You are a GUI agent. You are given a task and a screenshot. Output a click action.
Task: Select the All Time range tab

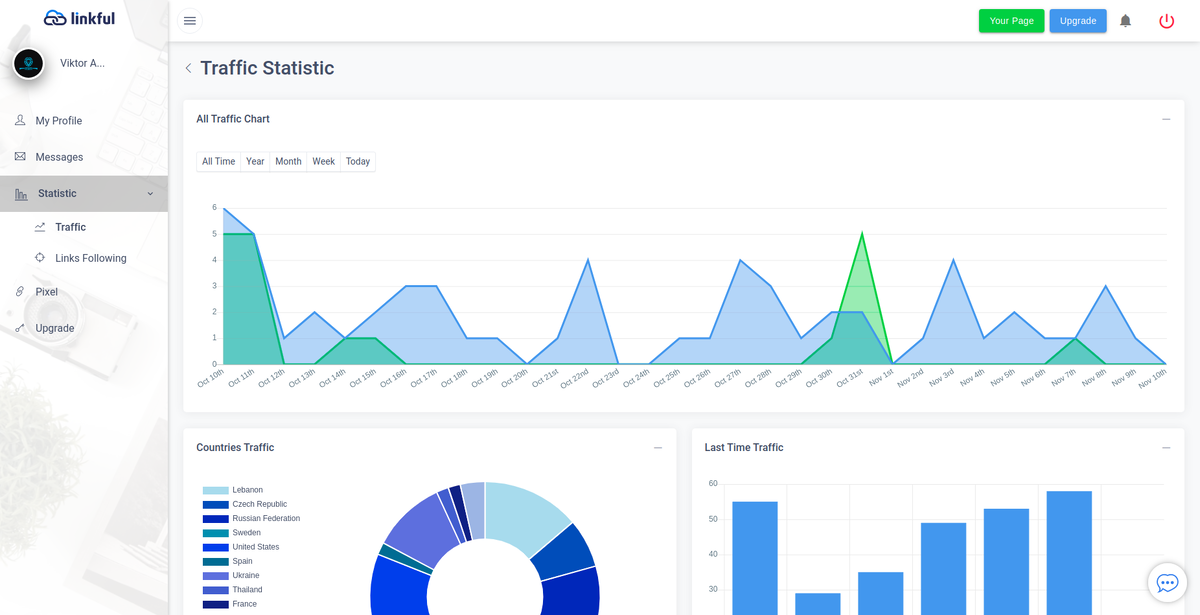coord(219,161)
